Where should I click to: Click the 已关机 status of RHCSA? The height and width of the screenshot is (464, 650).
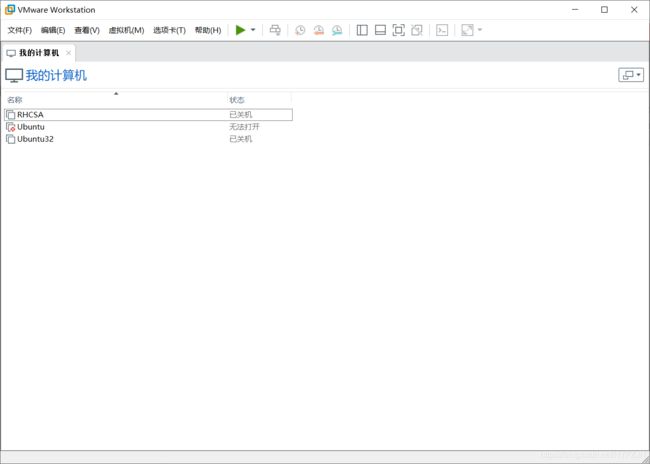(240, 115)
